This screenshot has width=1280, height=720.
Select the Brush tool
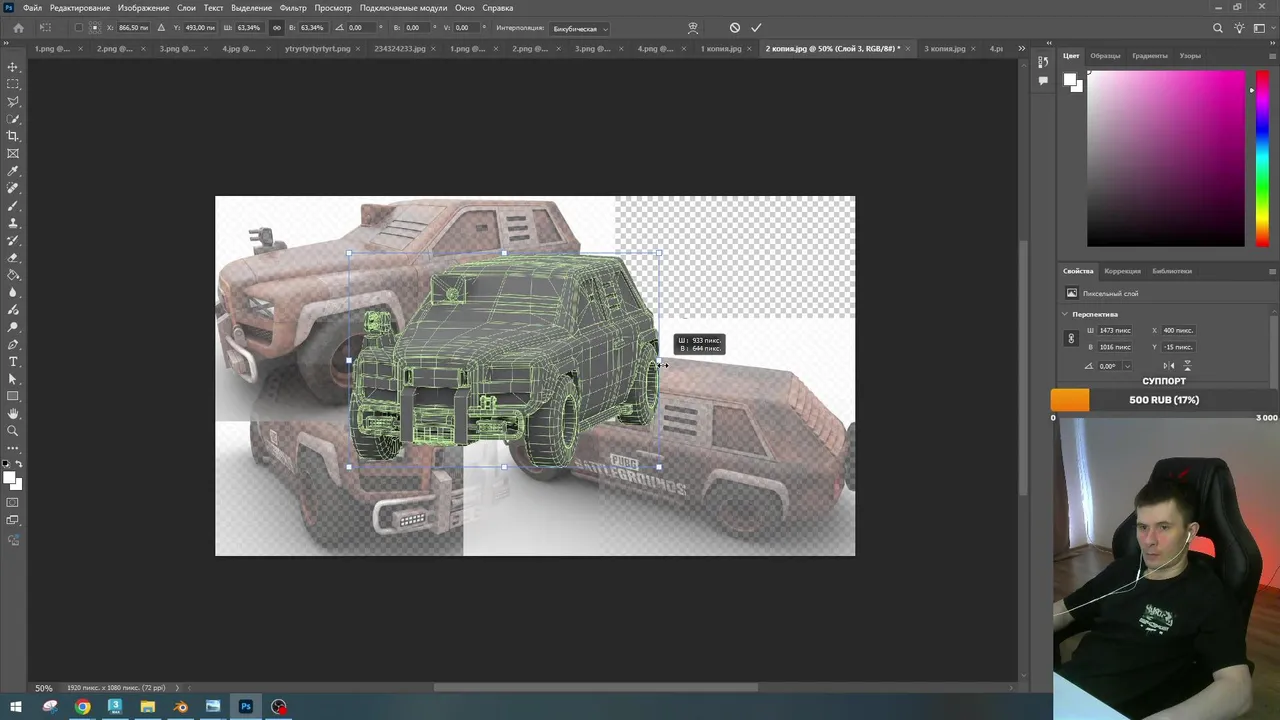point(13,206)
